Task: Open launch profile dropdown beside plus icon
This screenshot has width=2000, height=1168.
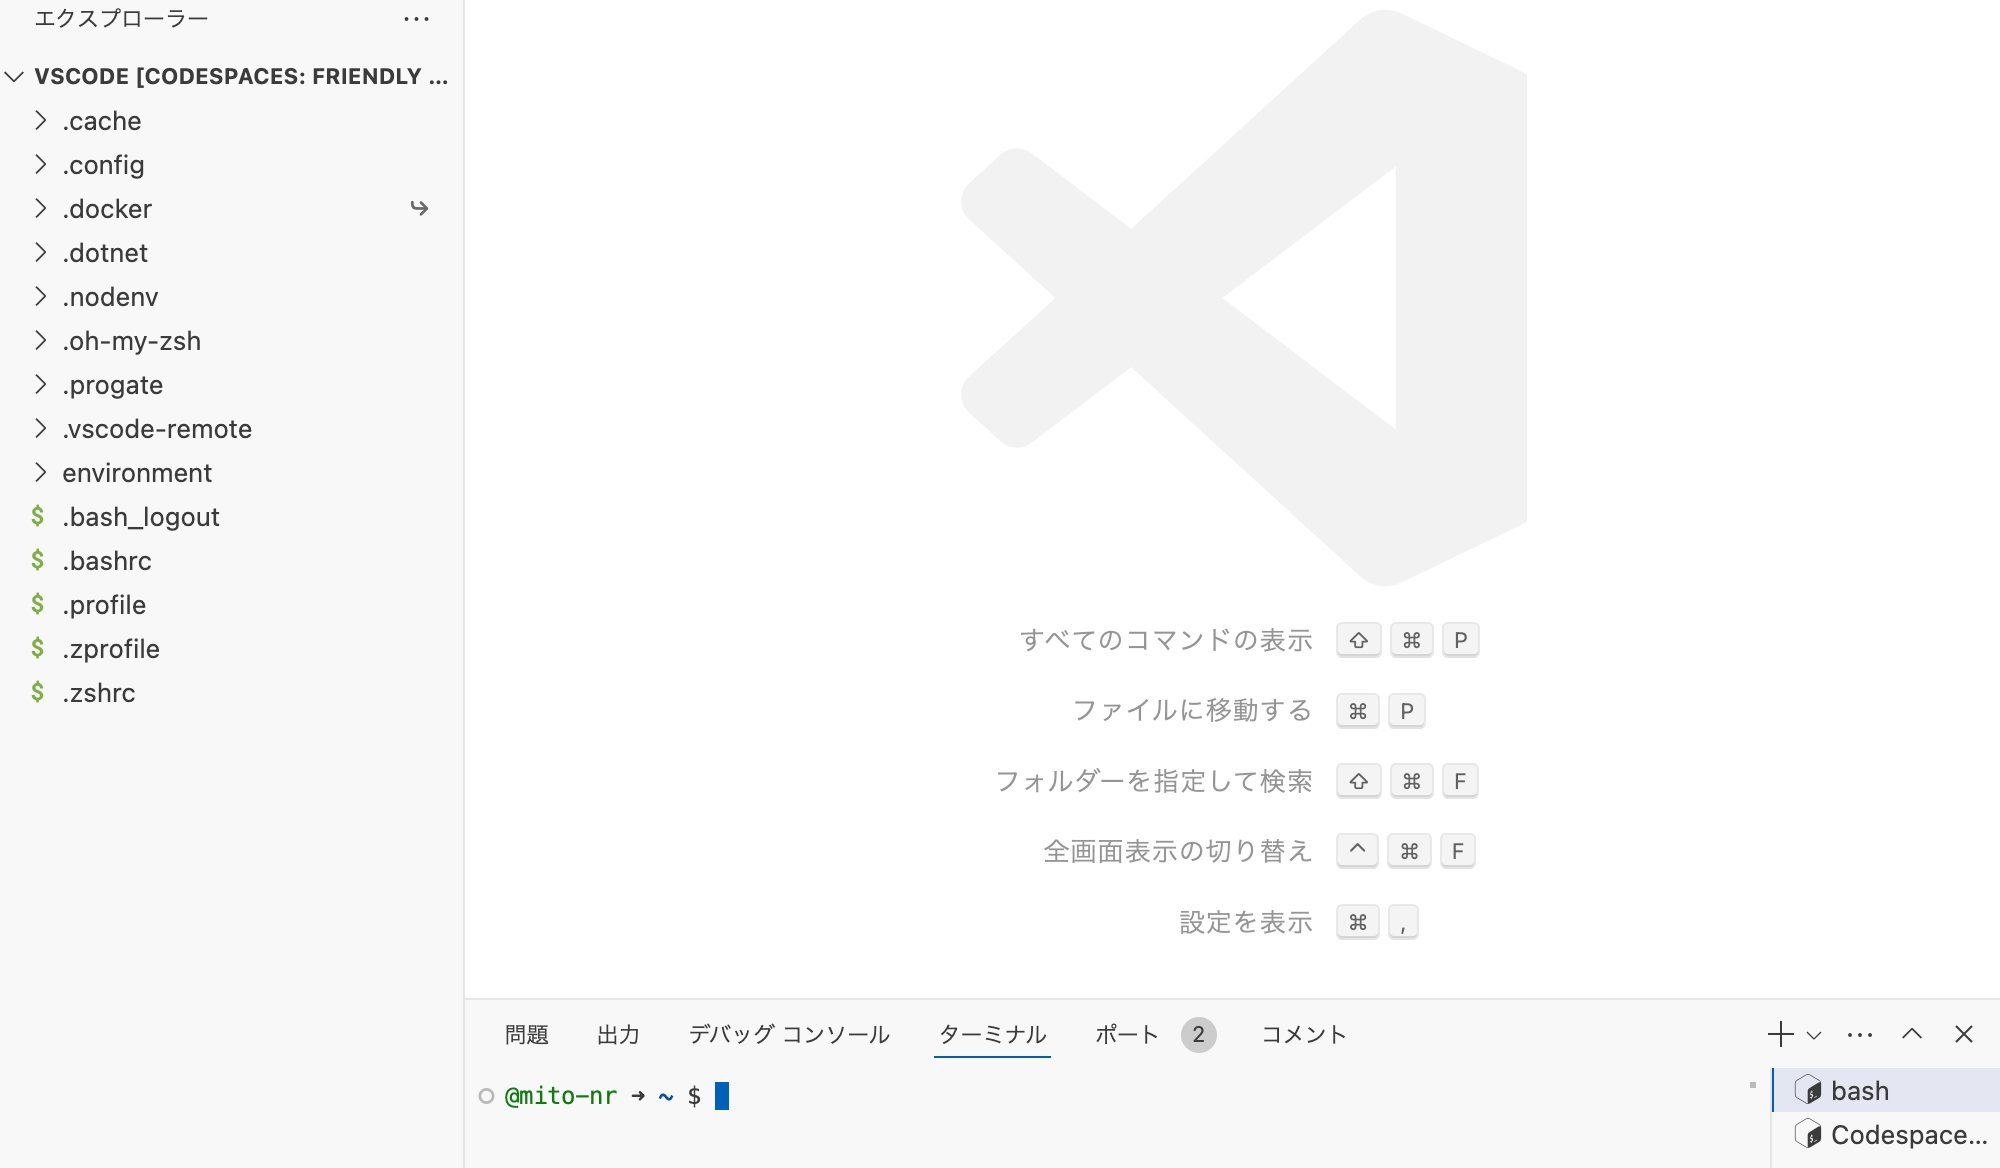Action: point(1814,1035)
